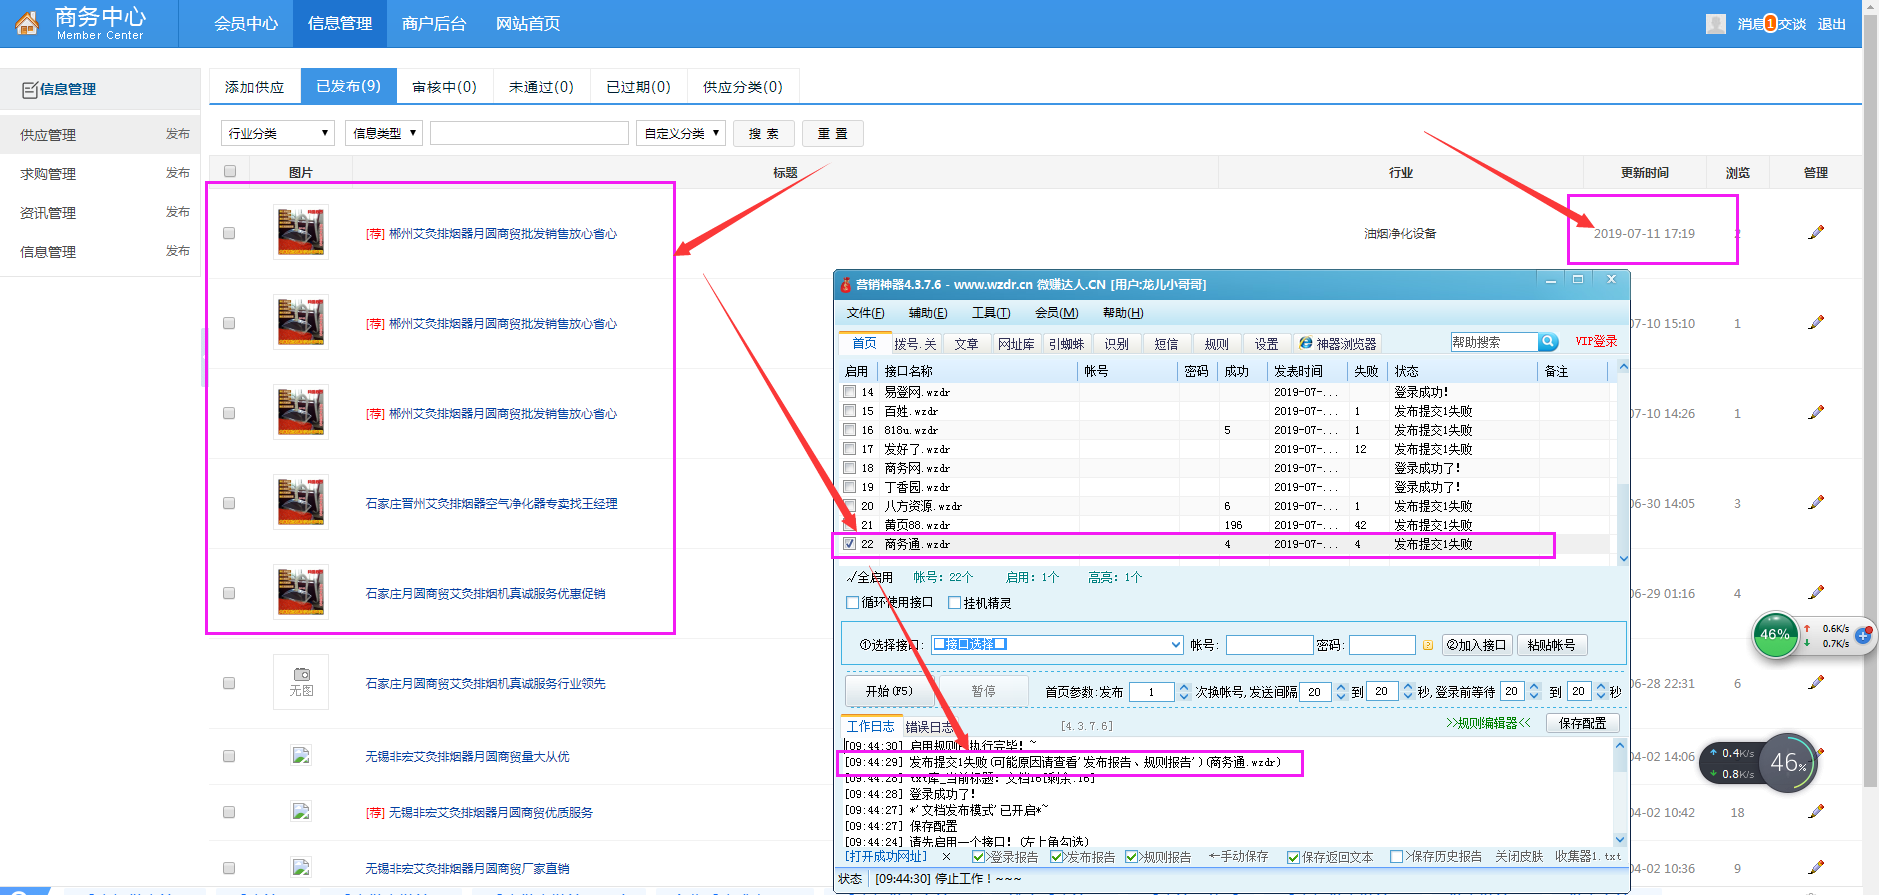The image size is (1879, 895).
Task: Click the 保存配置 button
Action: pos(1582,723)
